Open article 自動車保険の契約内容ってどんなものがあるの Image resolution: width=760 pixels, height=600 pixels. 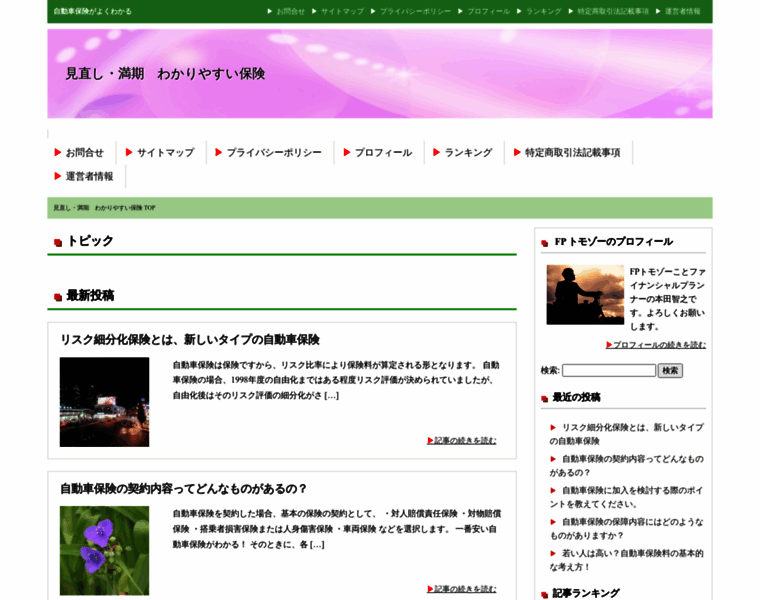click(184, 489)
